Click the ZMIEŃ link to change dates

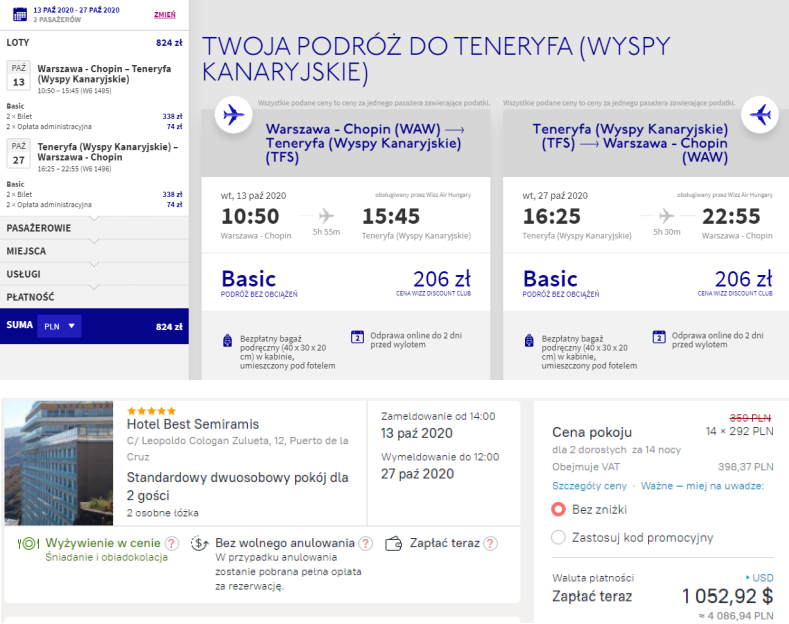[x=165, y=15]
